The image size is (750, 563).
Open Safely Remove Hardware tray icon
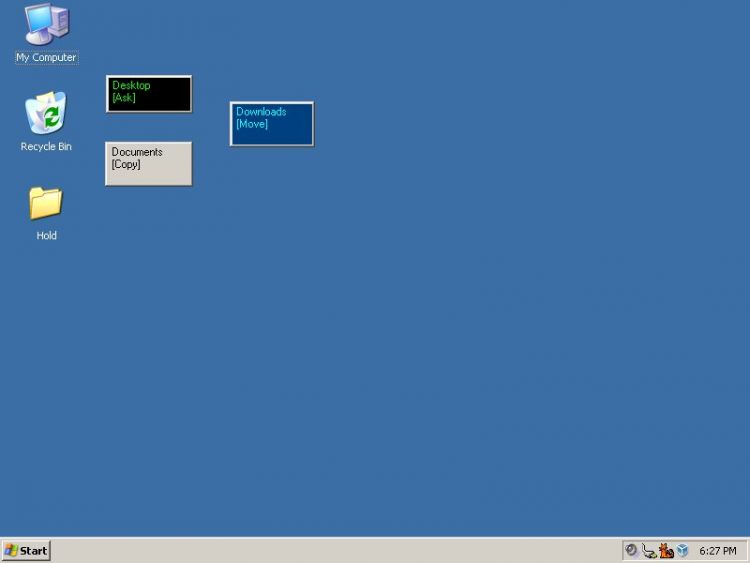pos(649,551)
